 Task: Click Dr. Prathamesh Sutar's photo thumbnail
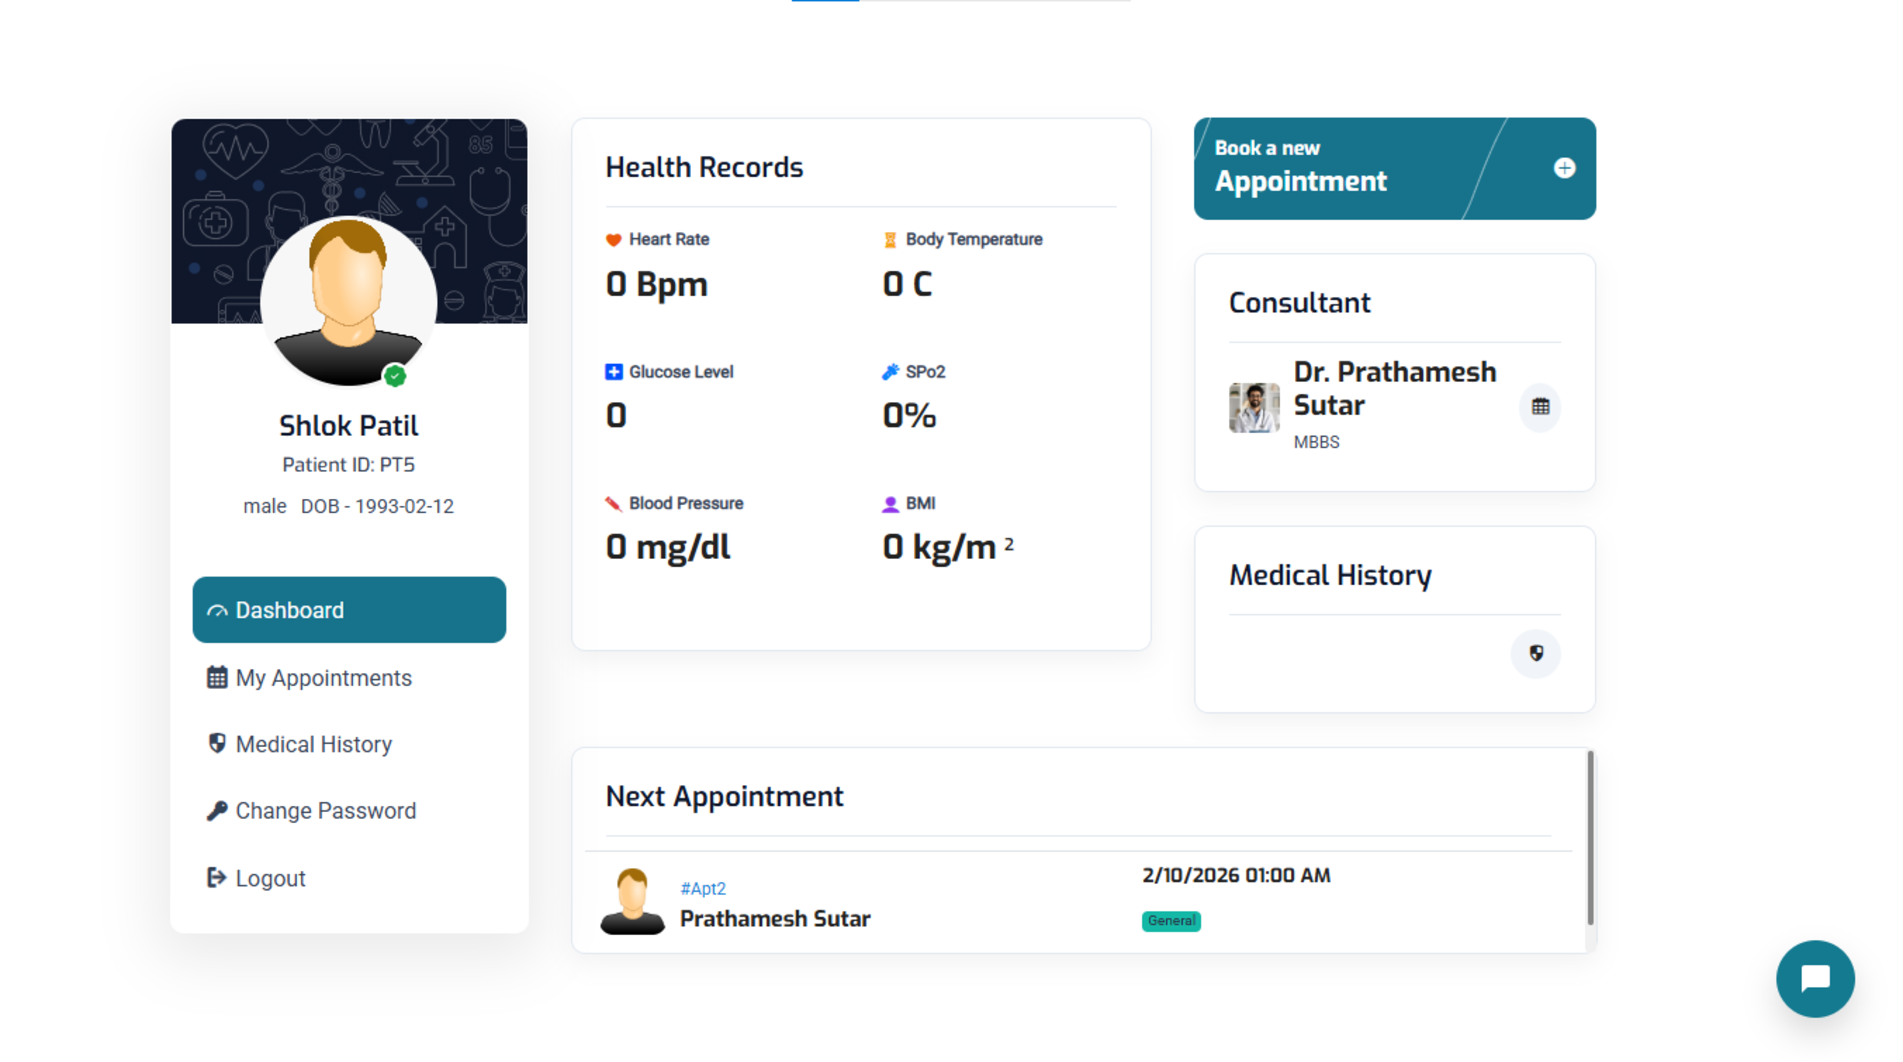1254,407
